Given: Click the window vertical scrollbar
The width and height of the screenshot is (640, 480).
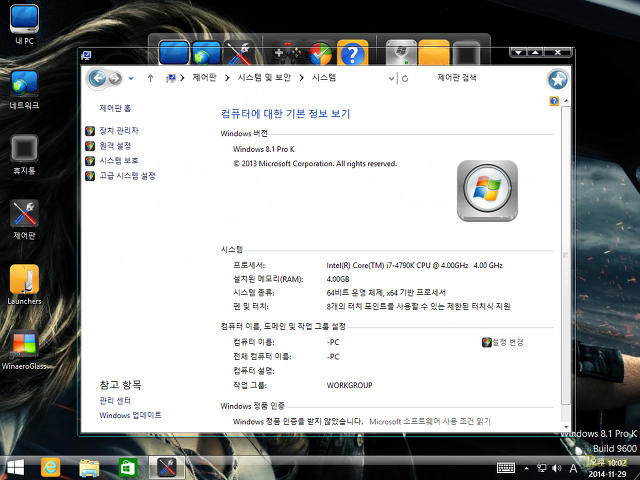Looking at the screenshot, I should tap(566, 255).
